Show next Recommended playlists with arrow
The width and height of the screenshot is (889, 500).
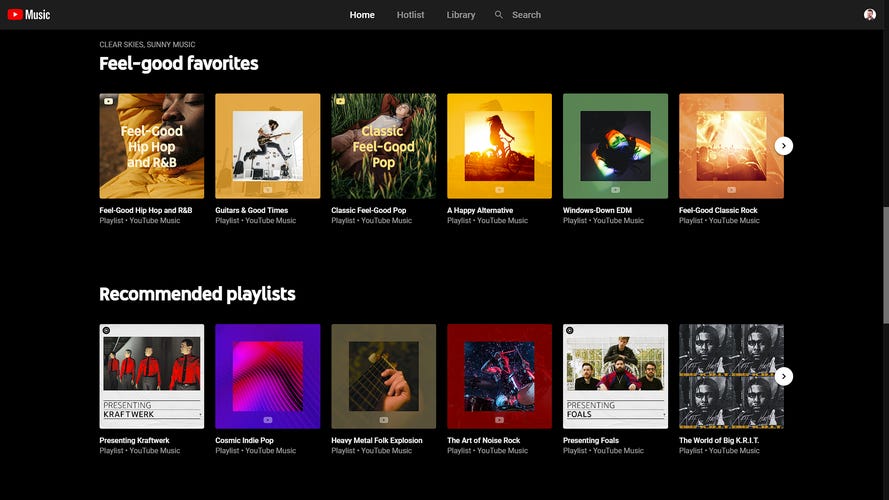pos(784,376)
